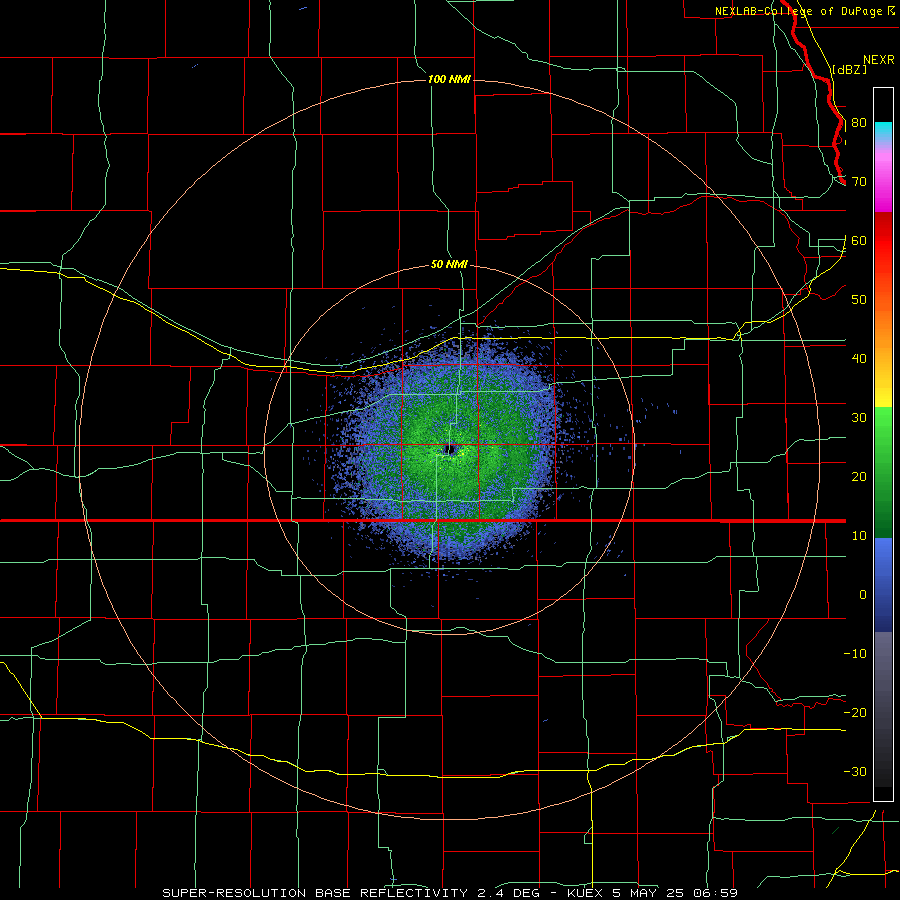Viewport: 900px width, 900px height.
Task: Click the 10 value on the dBZ scale
Action: (859, 536)
